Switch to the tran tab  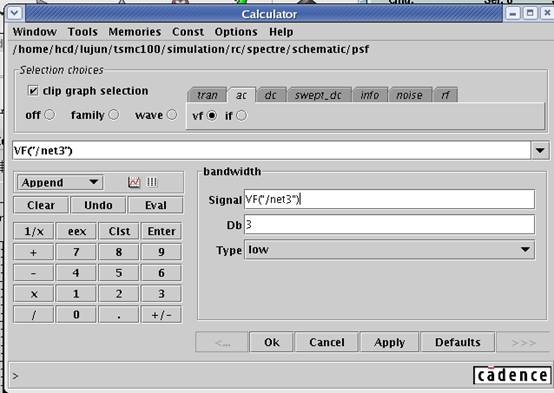[207, 95]
